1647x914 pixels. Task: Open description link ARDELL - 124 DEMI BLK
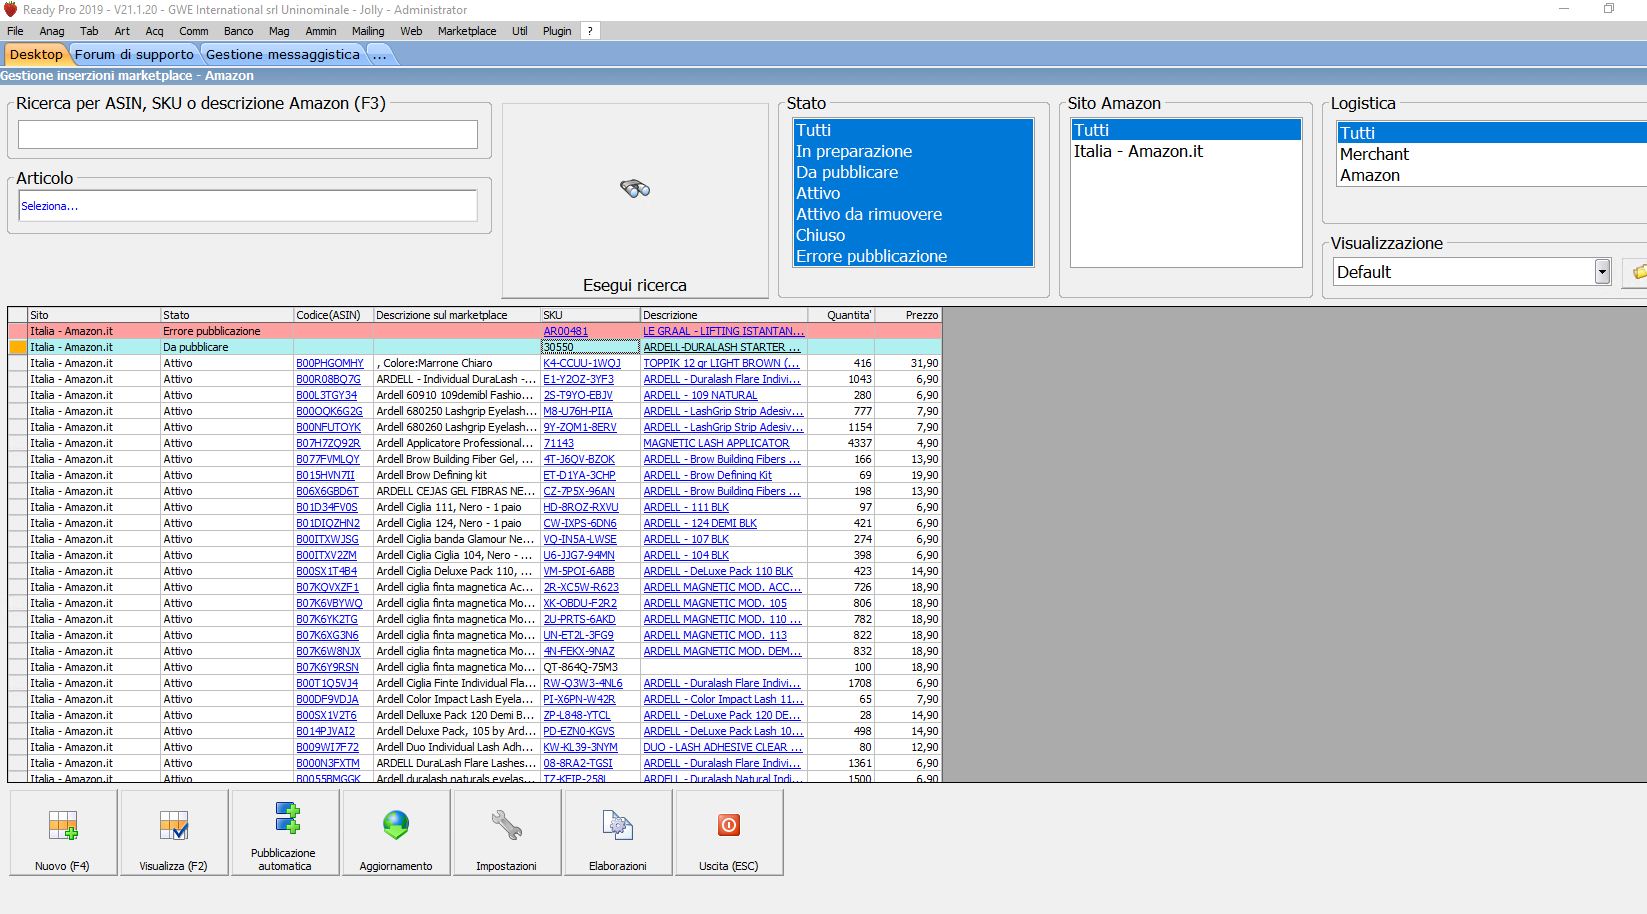pos(700,523)
